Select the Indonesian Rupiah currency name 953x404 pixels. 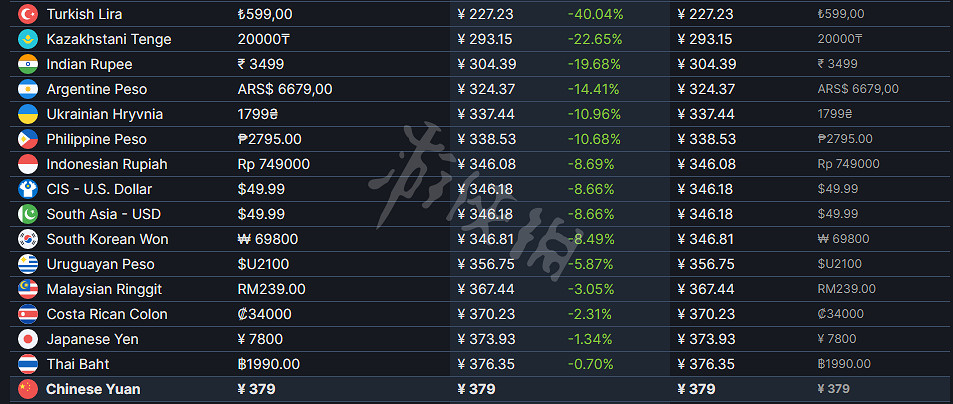click(x=107, y=164)
